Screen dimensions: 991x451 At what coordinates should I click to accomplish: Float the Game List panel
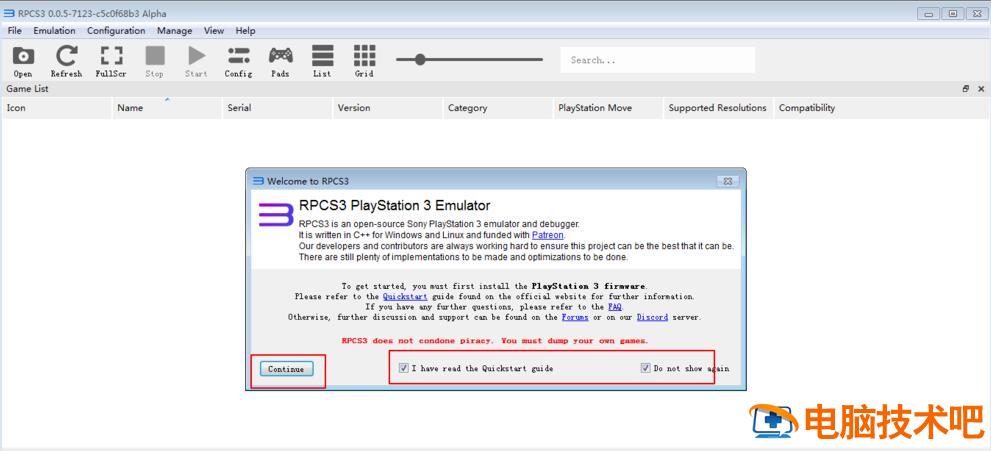click(966, 89)
